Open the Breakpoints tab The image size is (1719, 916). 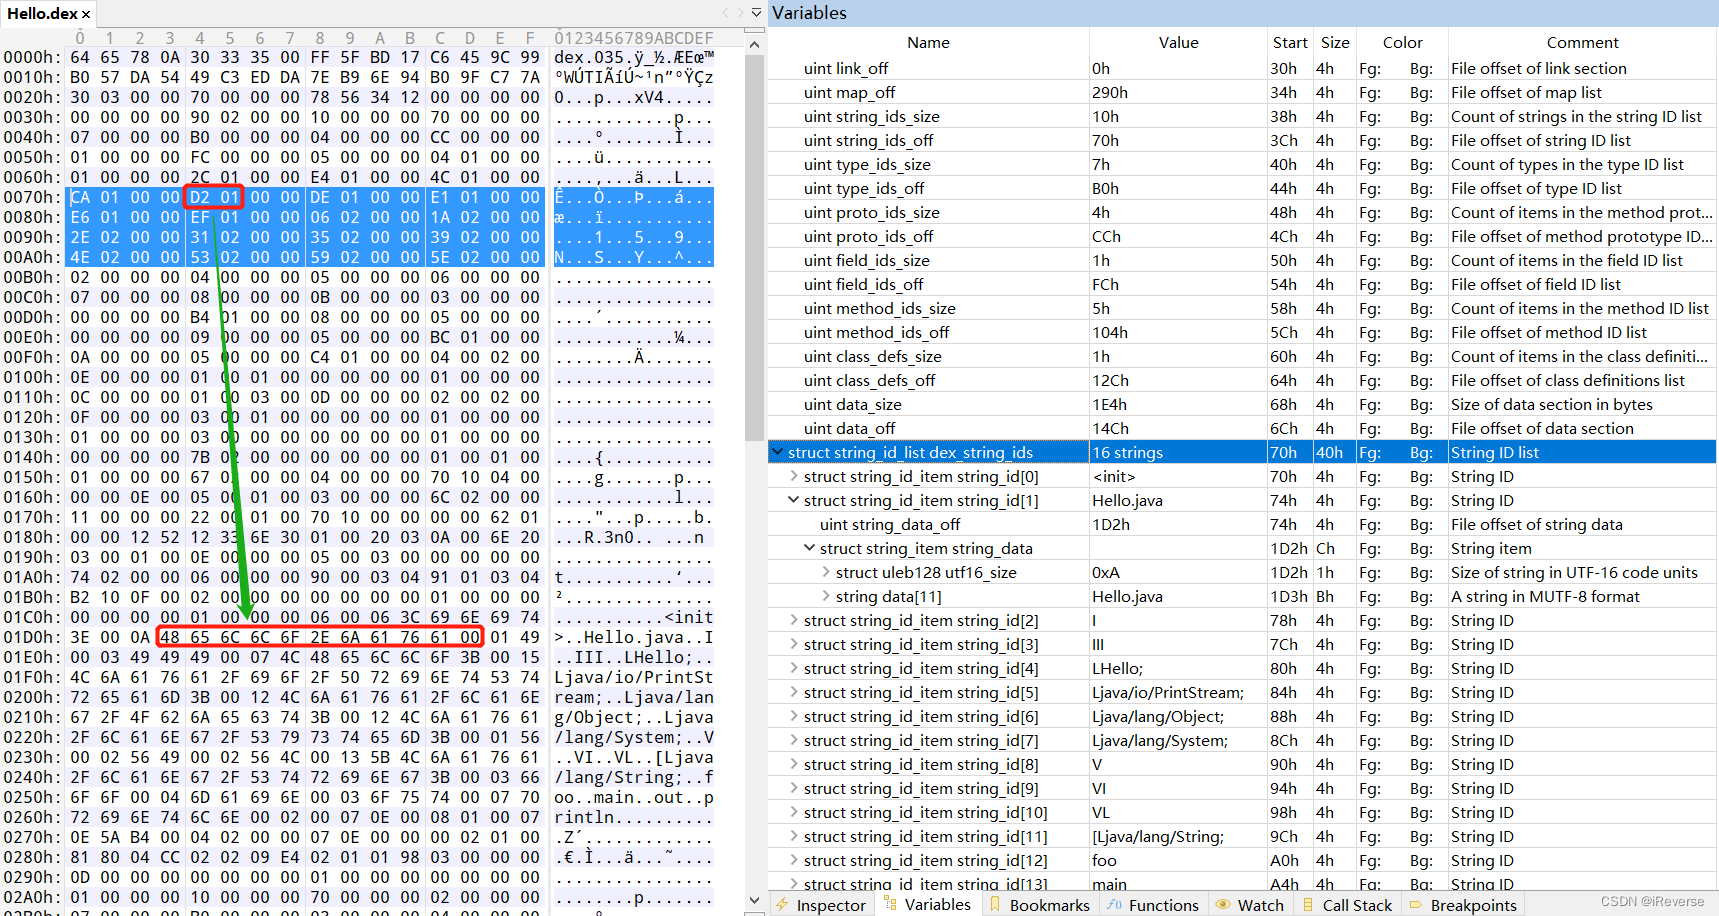click(x=1463, y=905)
